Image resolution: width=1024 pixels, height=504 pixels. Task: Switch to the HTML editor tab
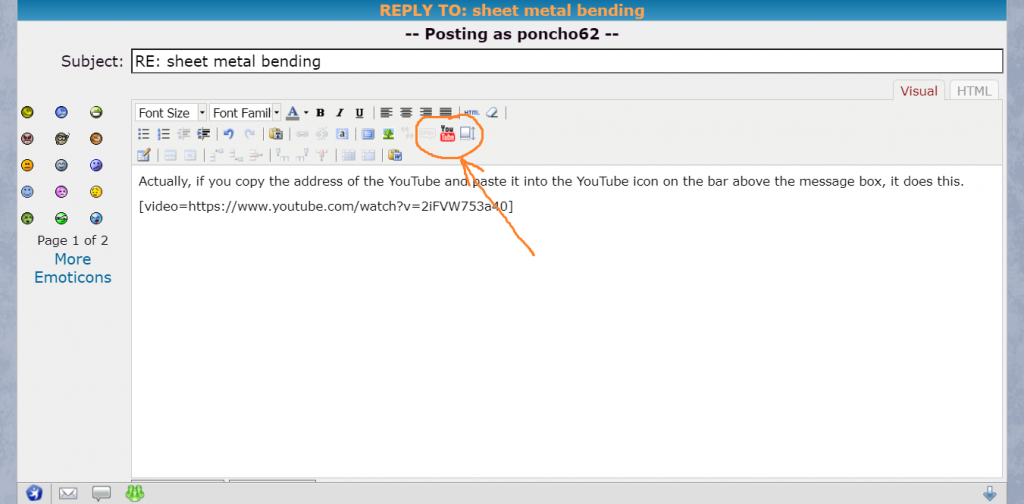point(974,91)
